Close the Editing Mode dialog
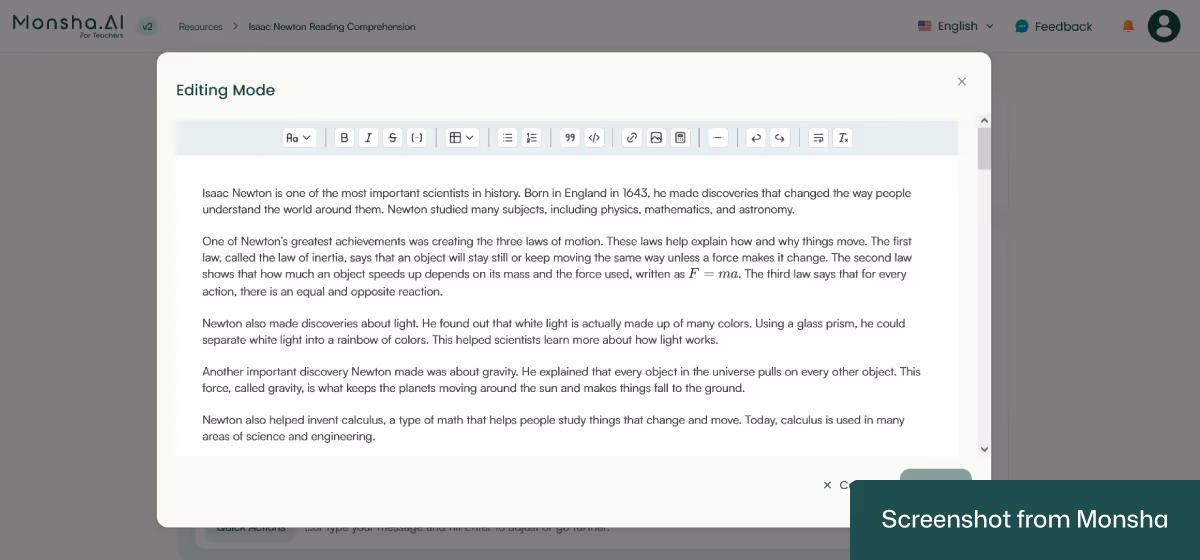Screen dimensions: 1200x560 962,82
